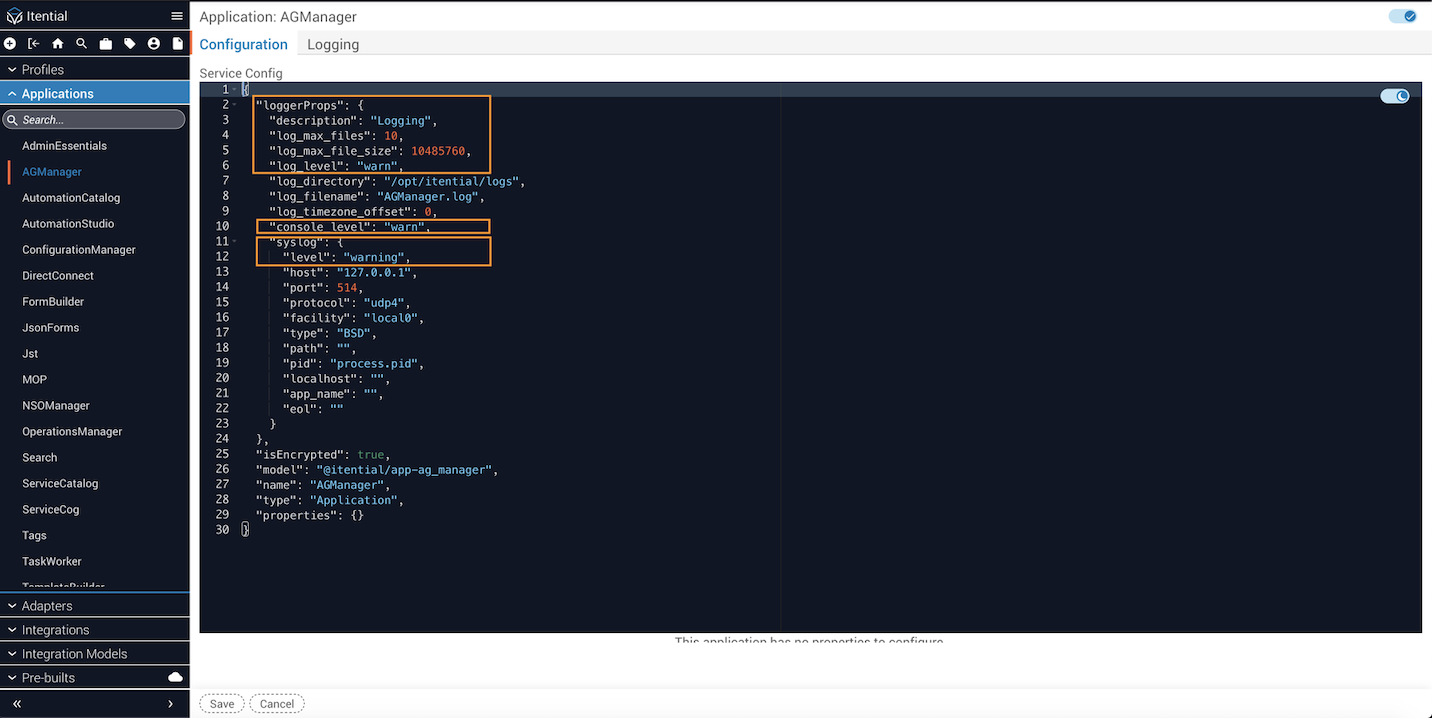Screen dimensions: 1432x718
Task: Click the cloud icon next to Pre-builts
Action: (x=176, y=677)
